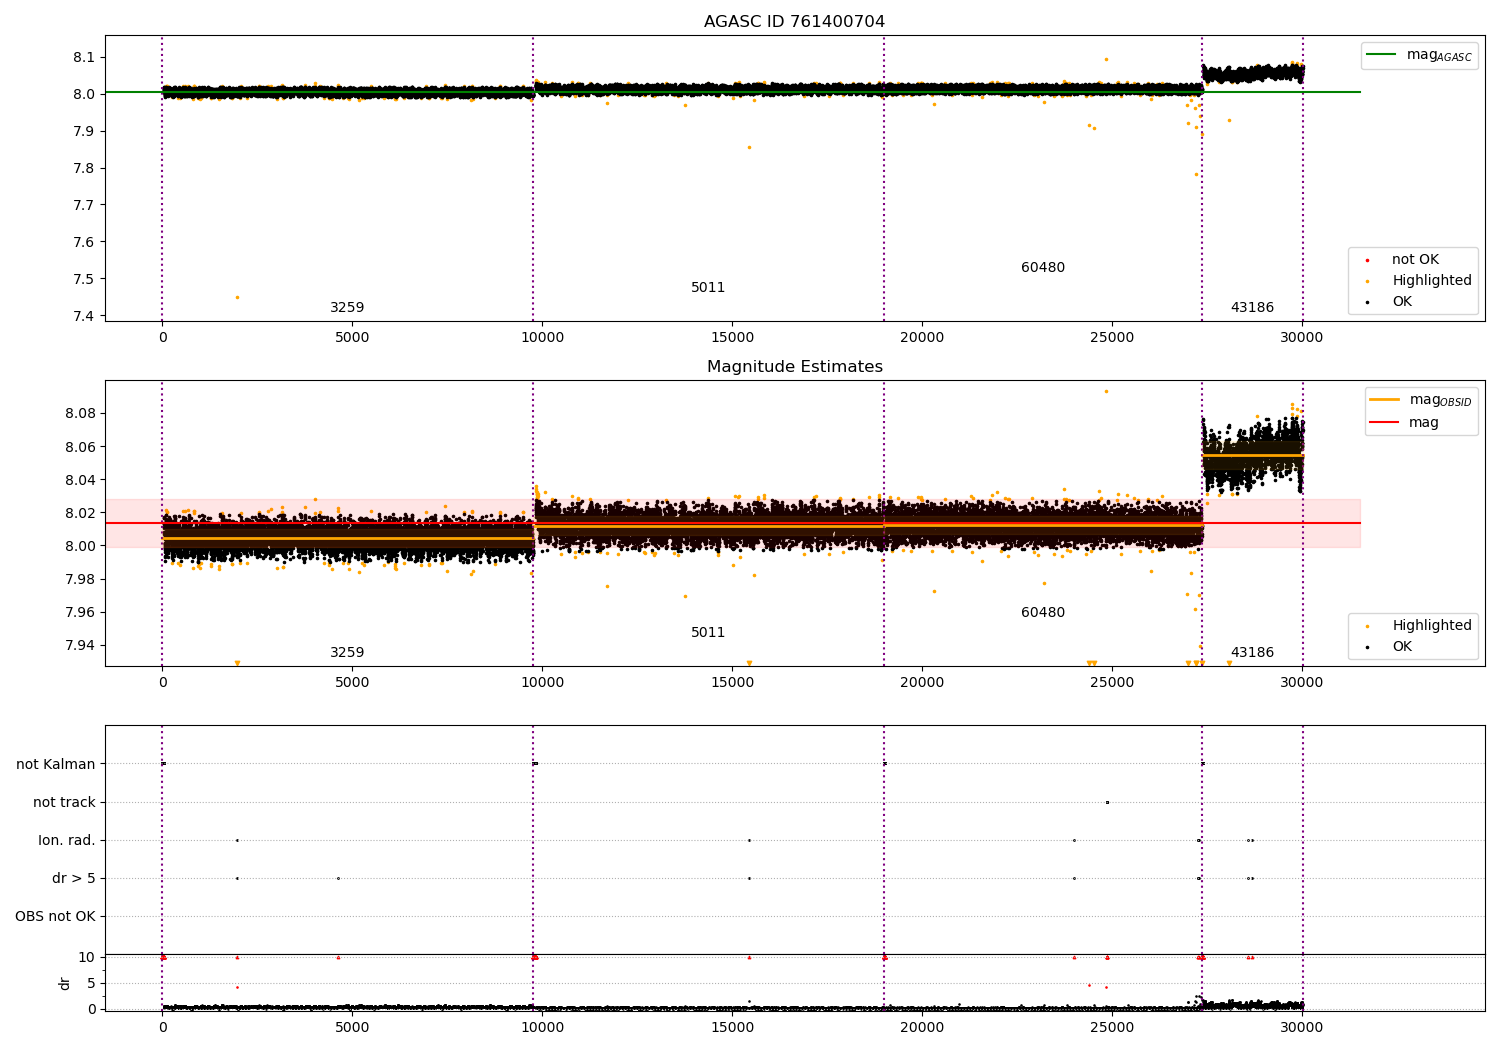Click the 60480 obsid label in top plot
This screenshot has height=1050, width=1500.
tap(1043, 268)
